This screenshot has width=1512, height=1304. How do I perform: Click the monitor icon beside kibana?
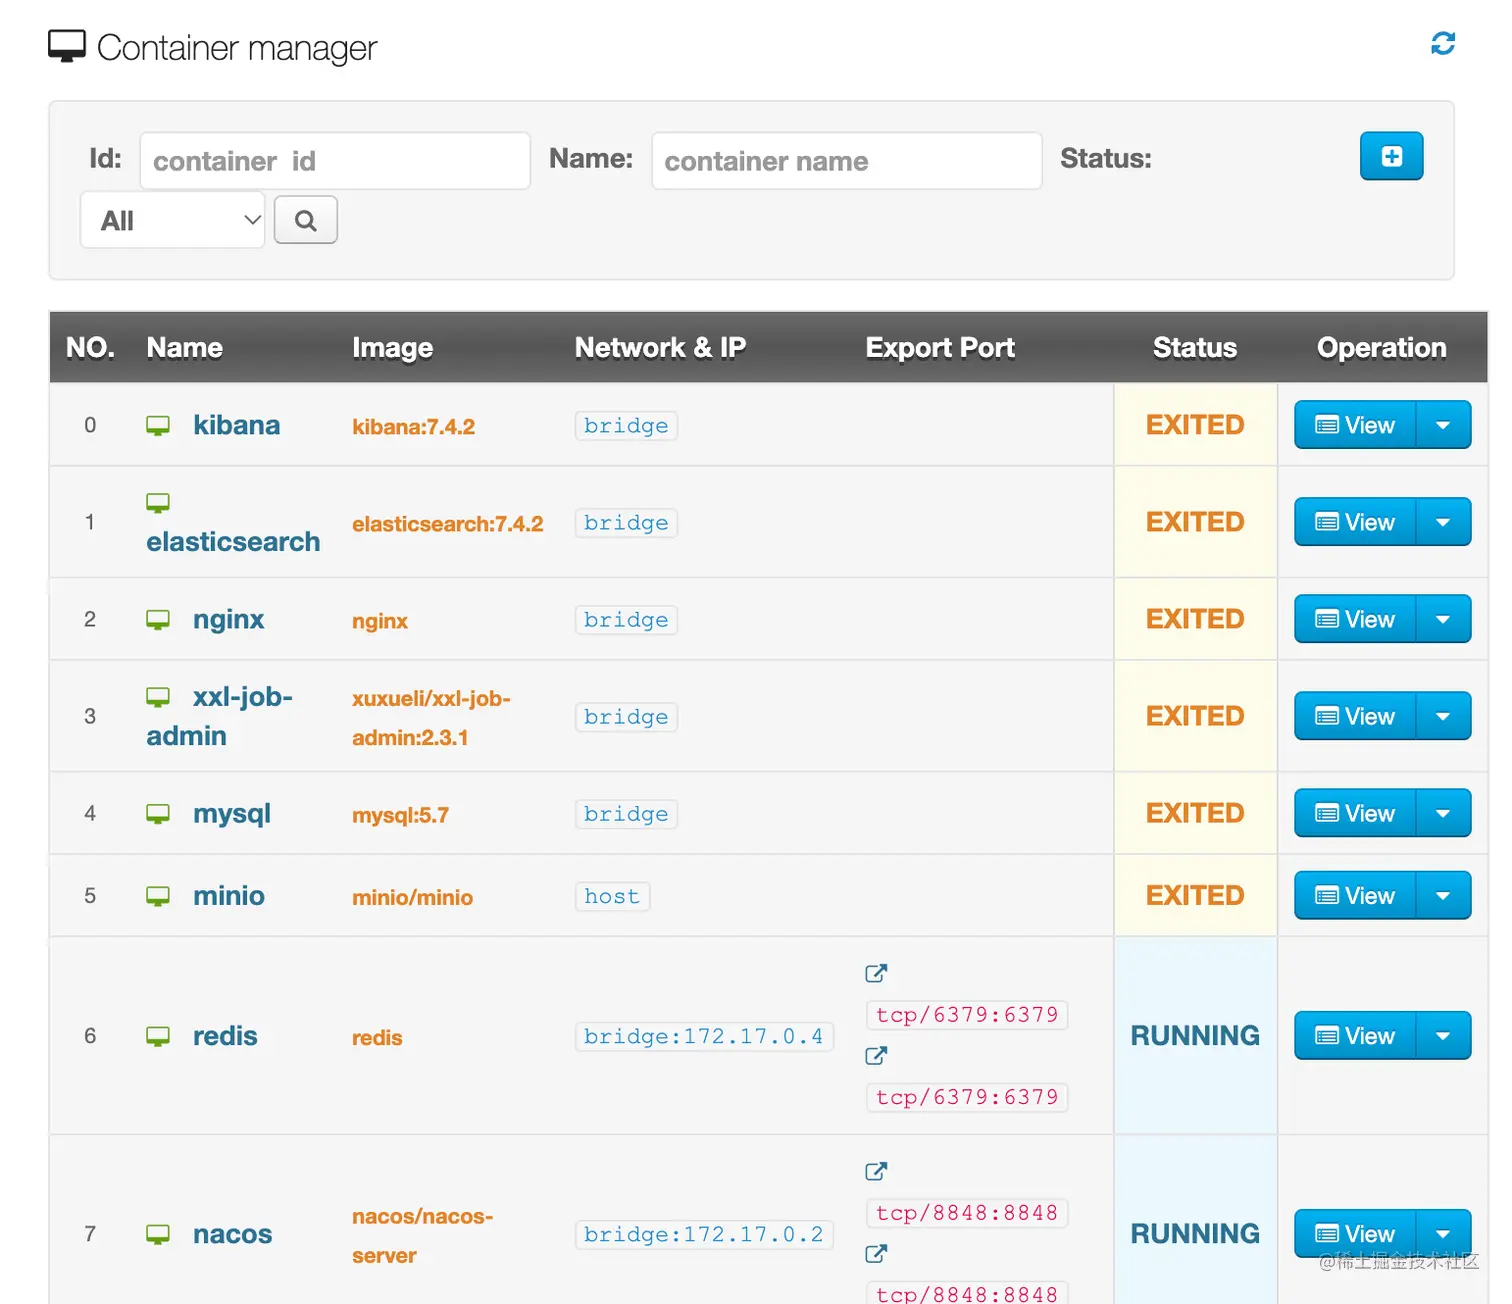tap(158, 426)
